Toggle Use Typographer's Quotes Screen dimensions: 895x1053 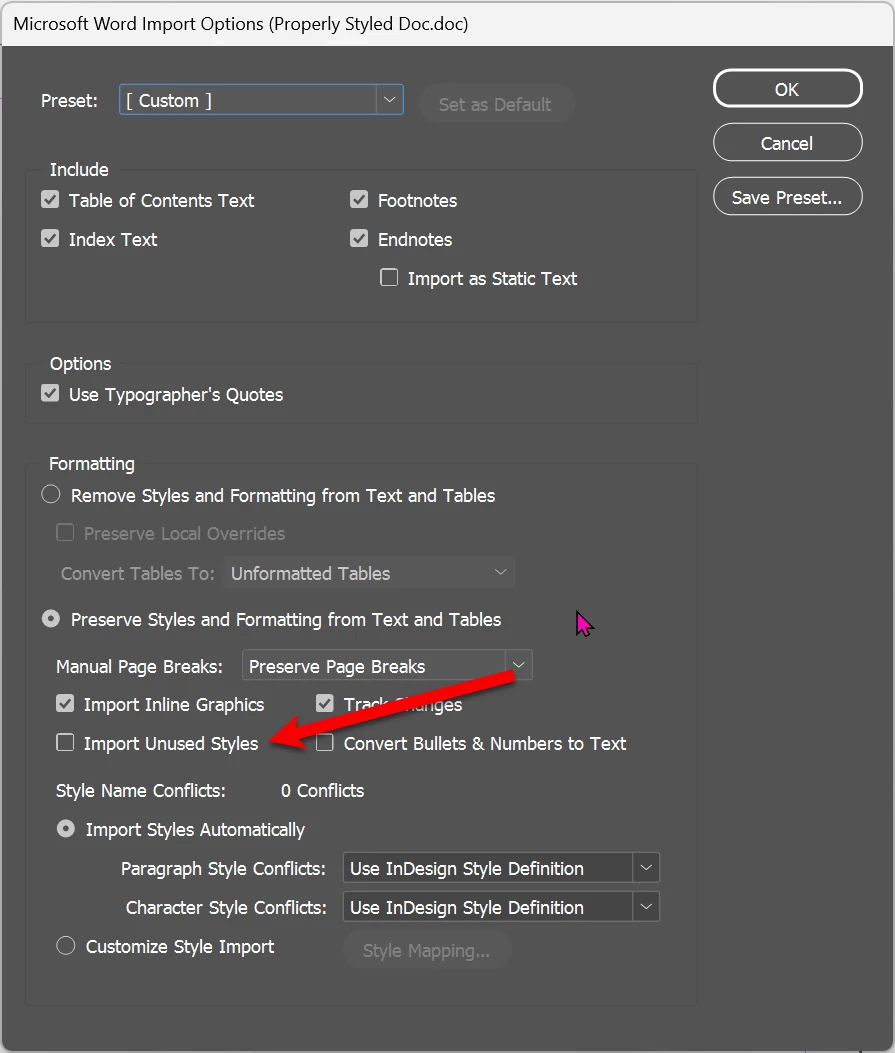click(50, 394)
